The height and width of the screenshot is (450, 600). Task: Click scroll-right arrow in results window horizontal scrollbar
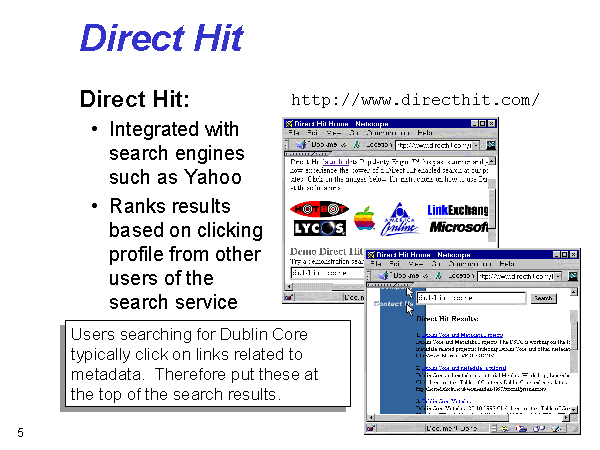pyautogui.click(x=566, y=417)
